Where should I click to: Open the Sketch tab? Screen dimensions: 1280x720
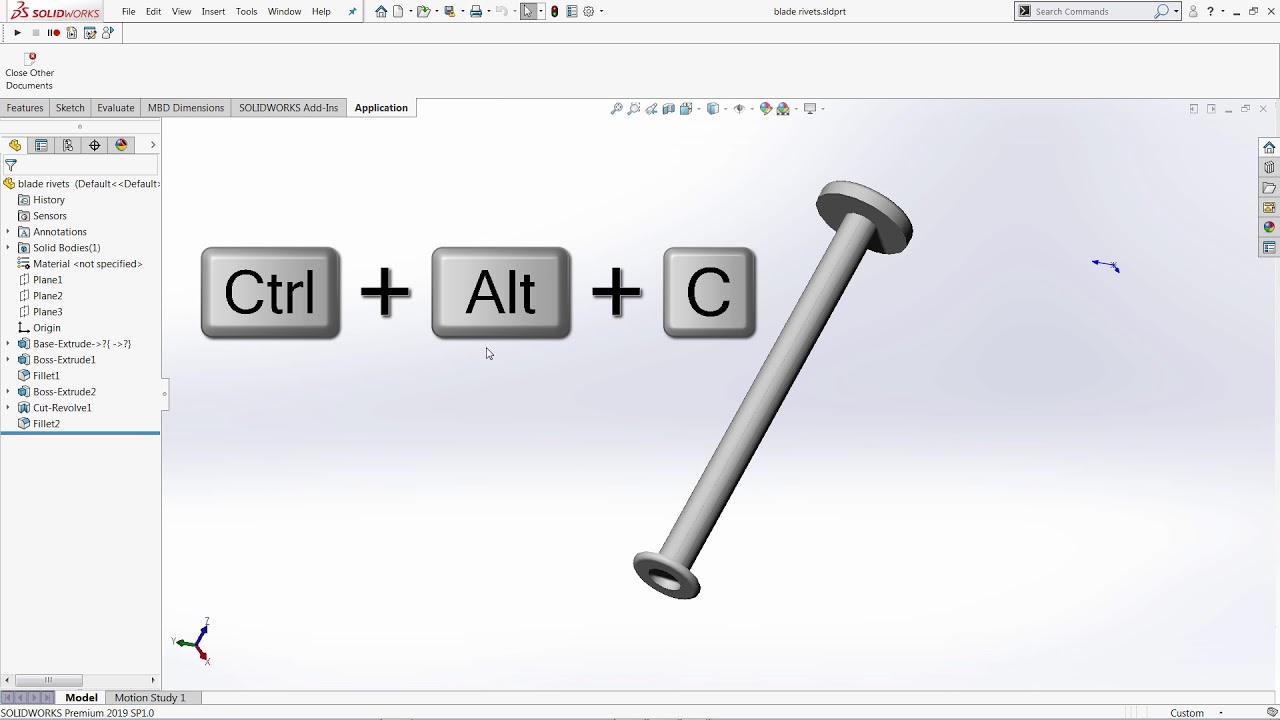click(x=70, y=108)
